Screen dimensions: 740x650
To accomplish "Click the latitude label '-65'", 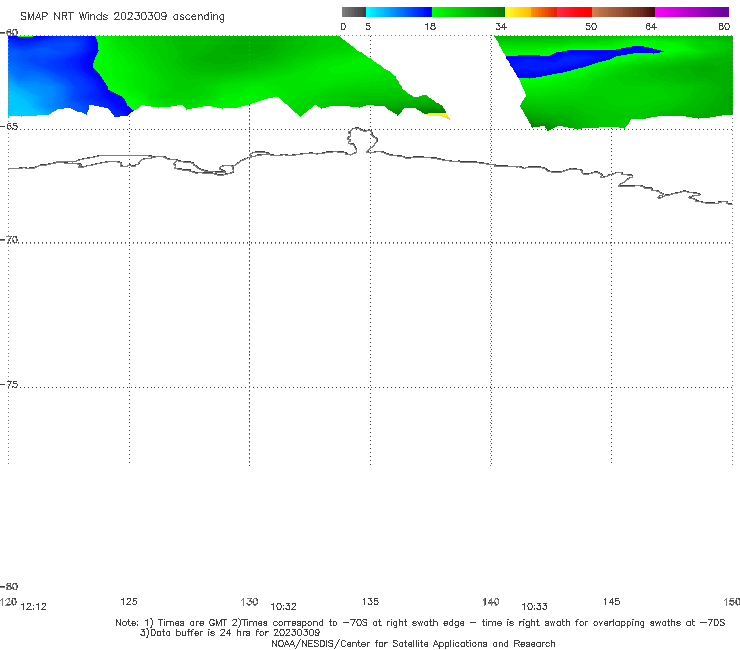I will coord(9,126).
